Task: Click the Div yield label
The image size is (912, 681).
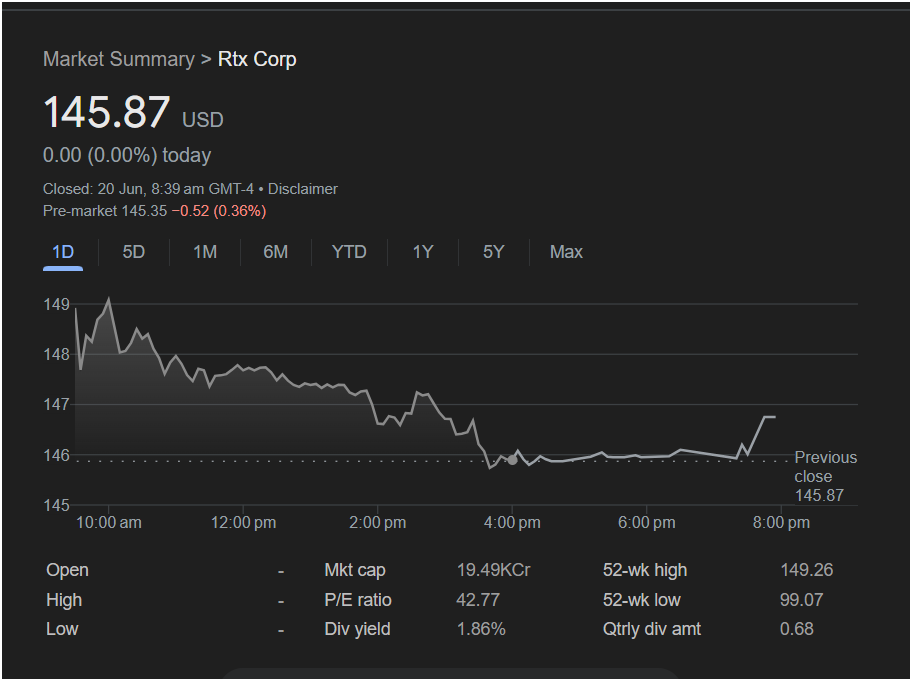Action: coord(357,629)
